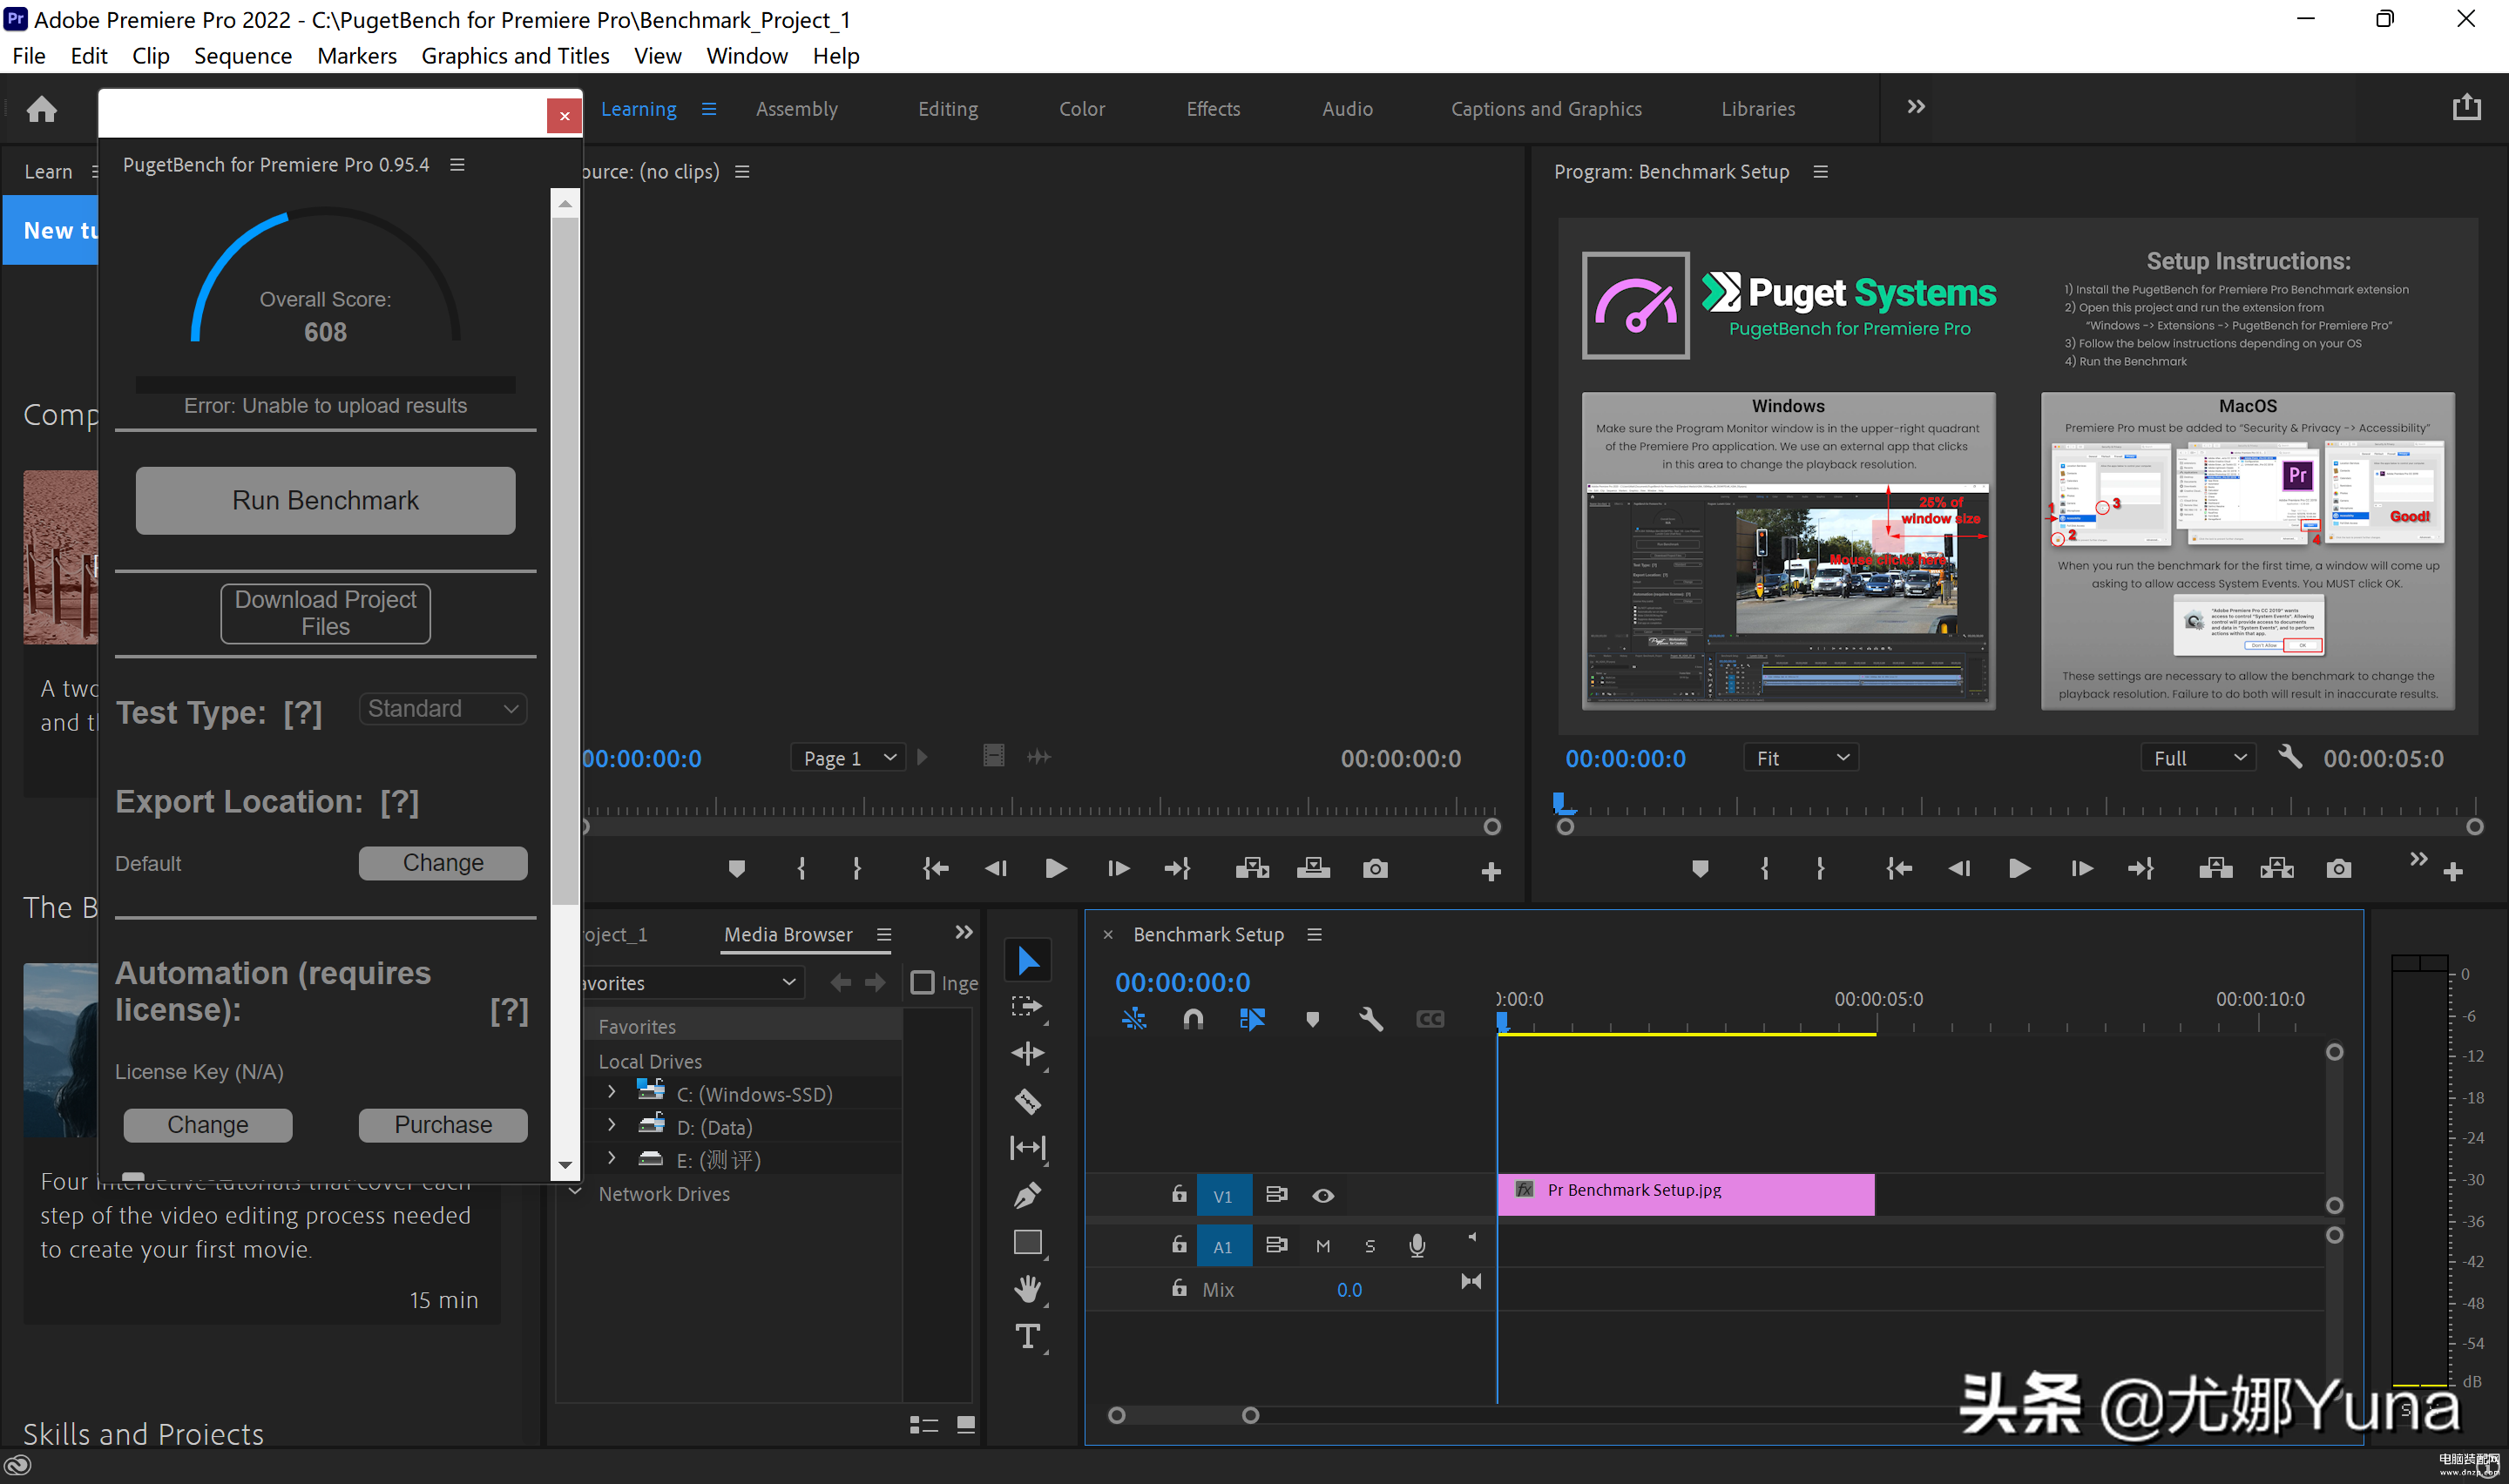Enable the Ingest checkbox
This screenshot has width=2509, height=1484.
tap(922, 983)
